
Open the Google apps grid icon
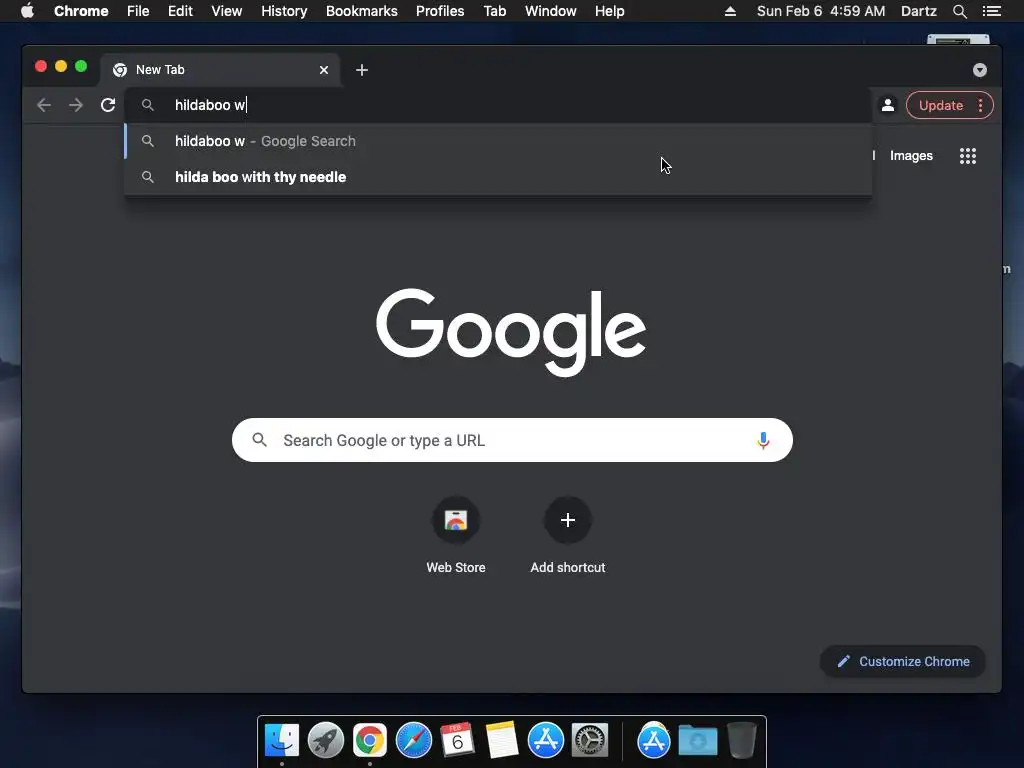(967, 155)
